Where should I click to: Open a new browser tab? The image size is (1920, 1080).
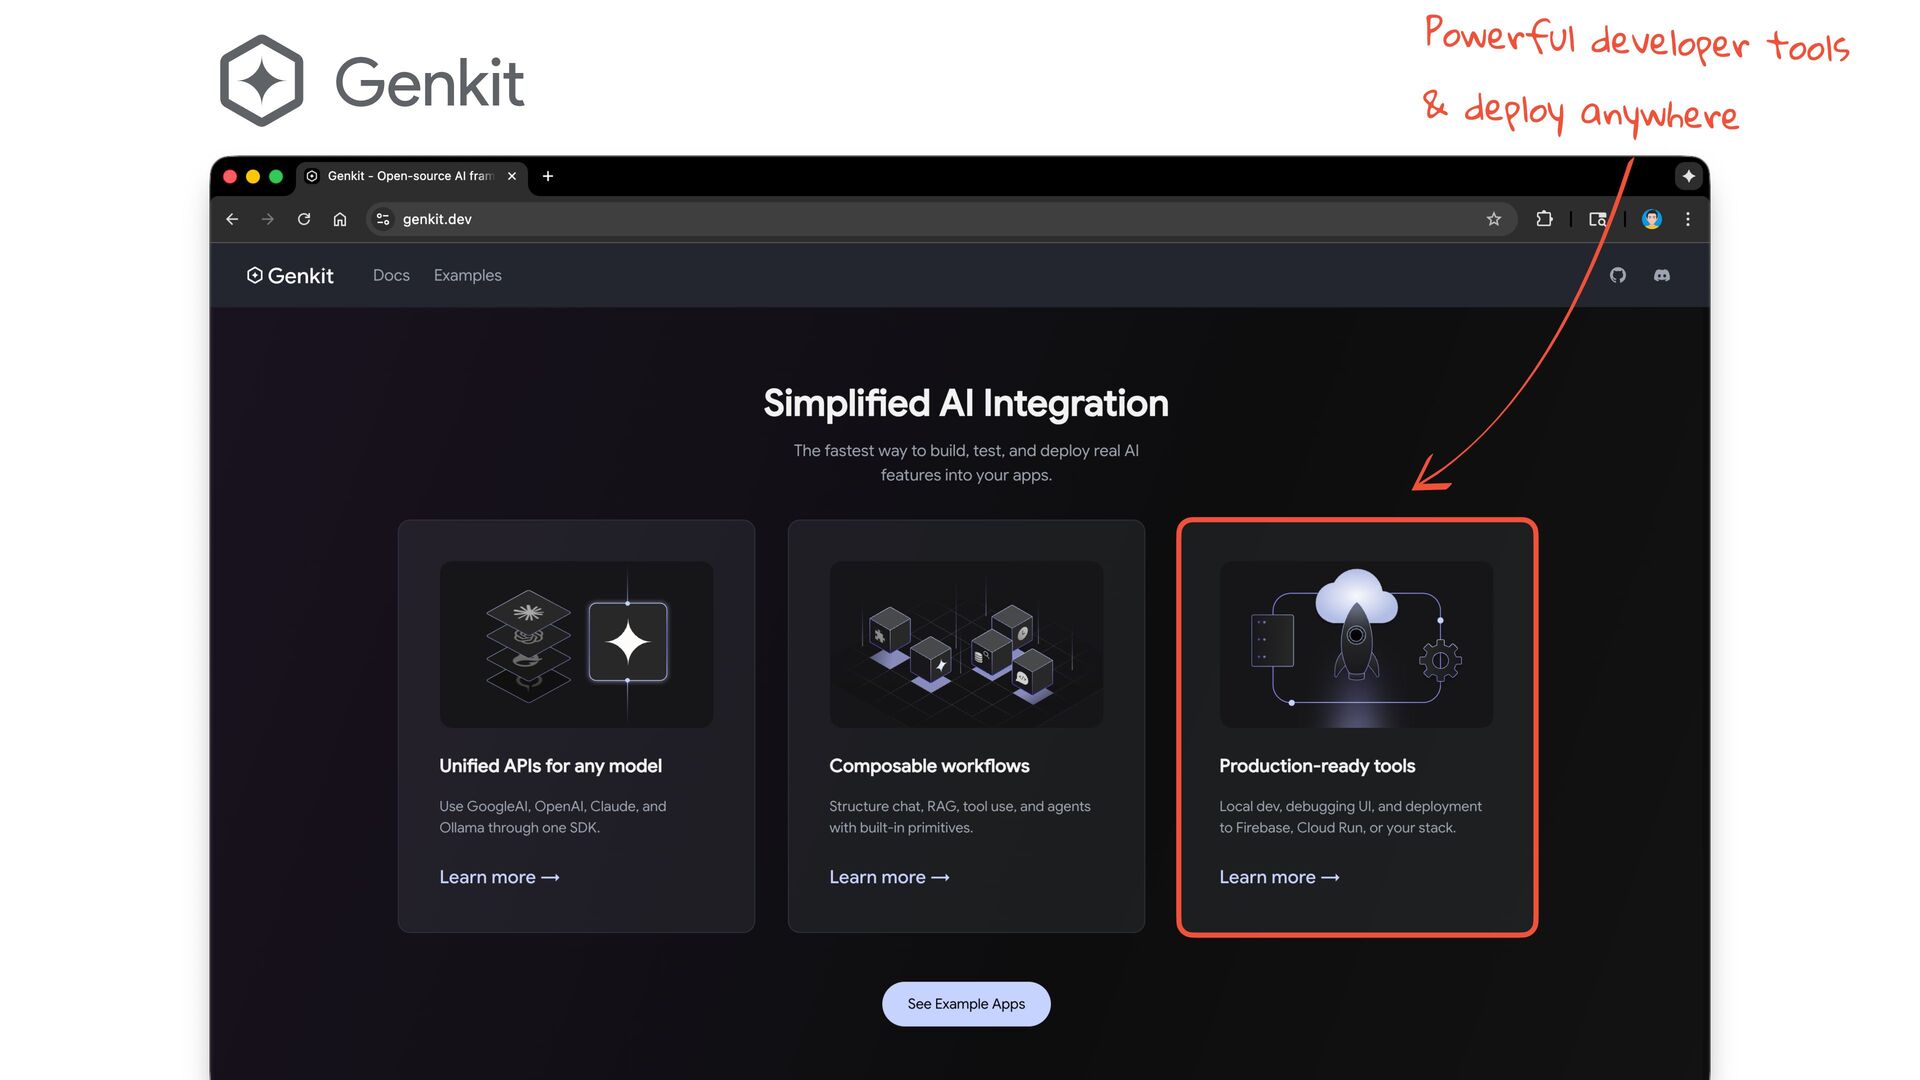click(548, 176)
